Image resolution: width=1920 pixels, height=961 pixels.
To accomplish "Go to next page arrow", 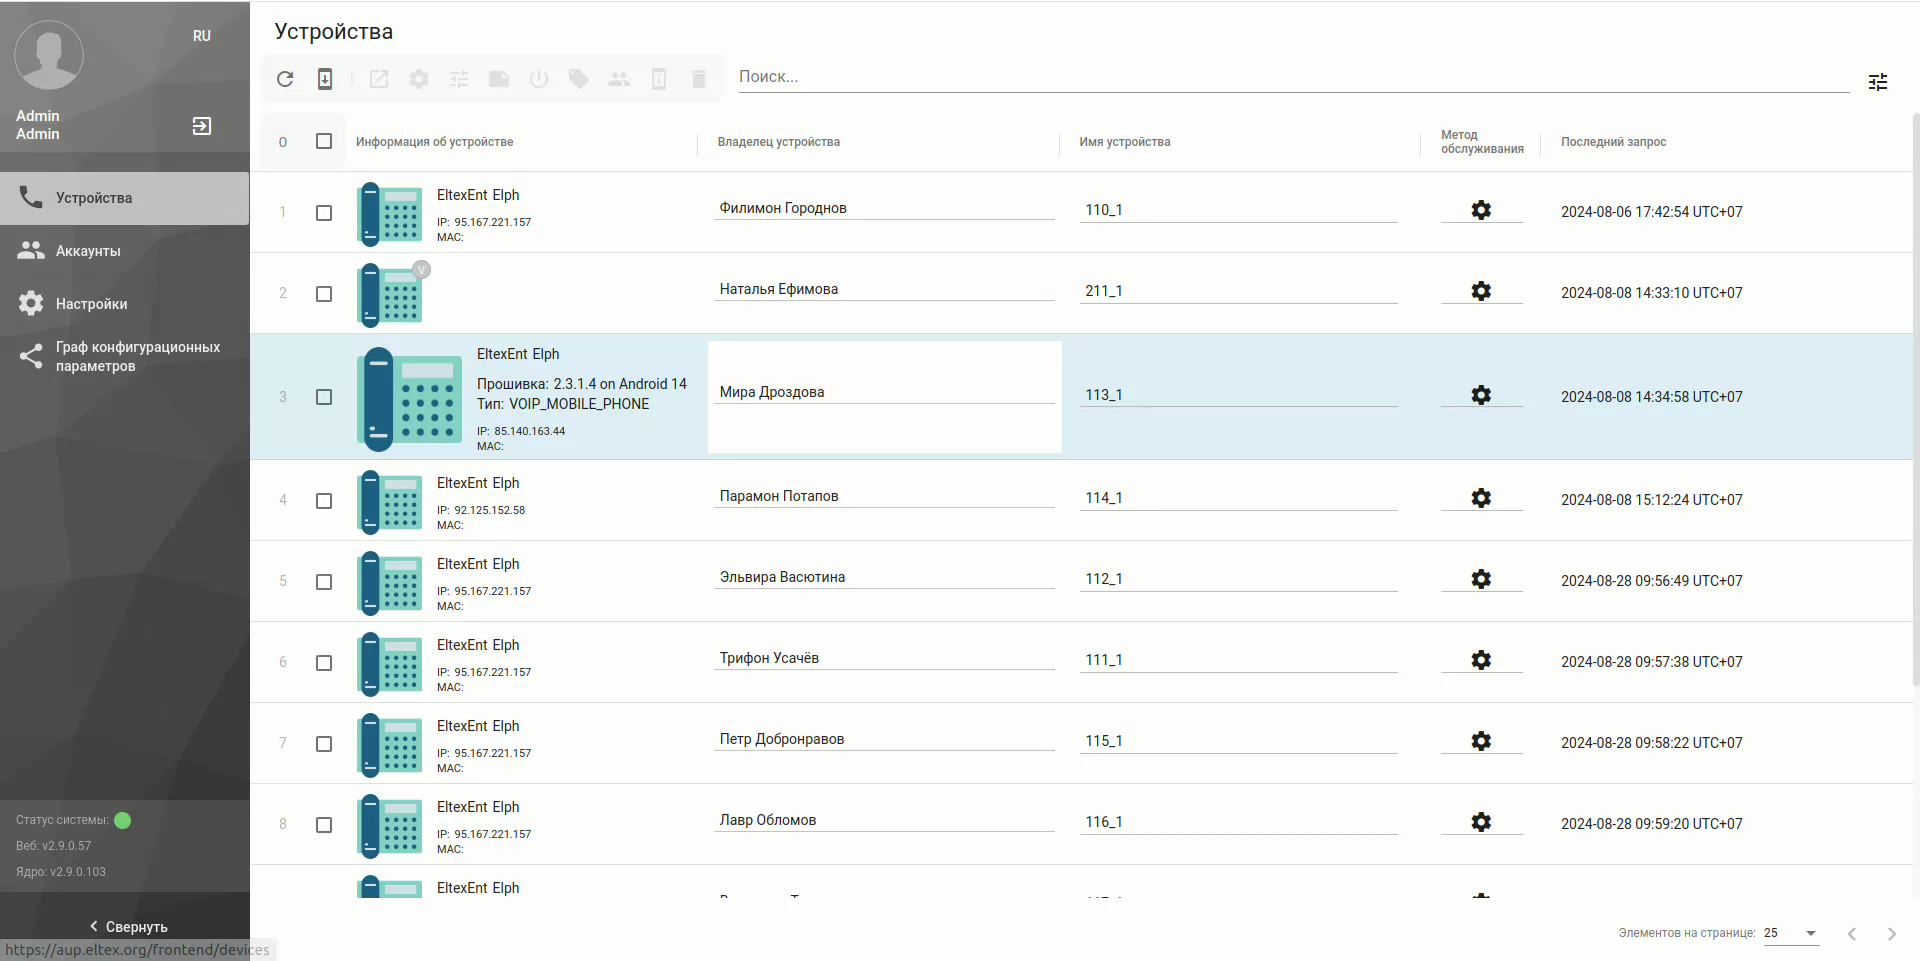I will click(x=1890, y=933).
